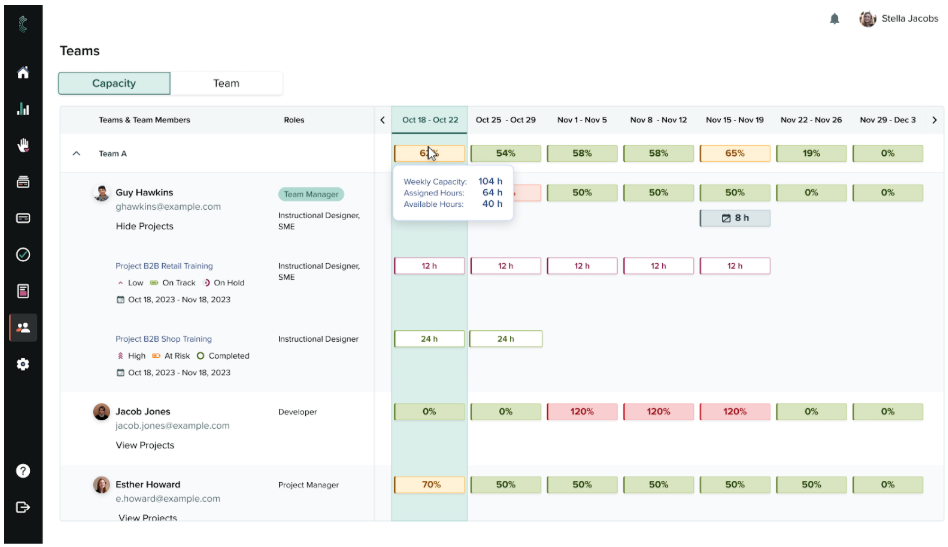
Task: Select the active Teams people icon
Action: click(x=23, y=327)
